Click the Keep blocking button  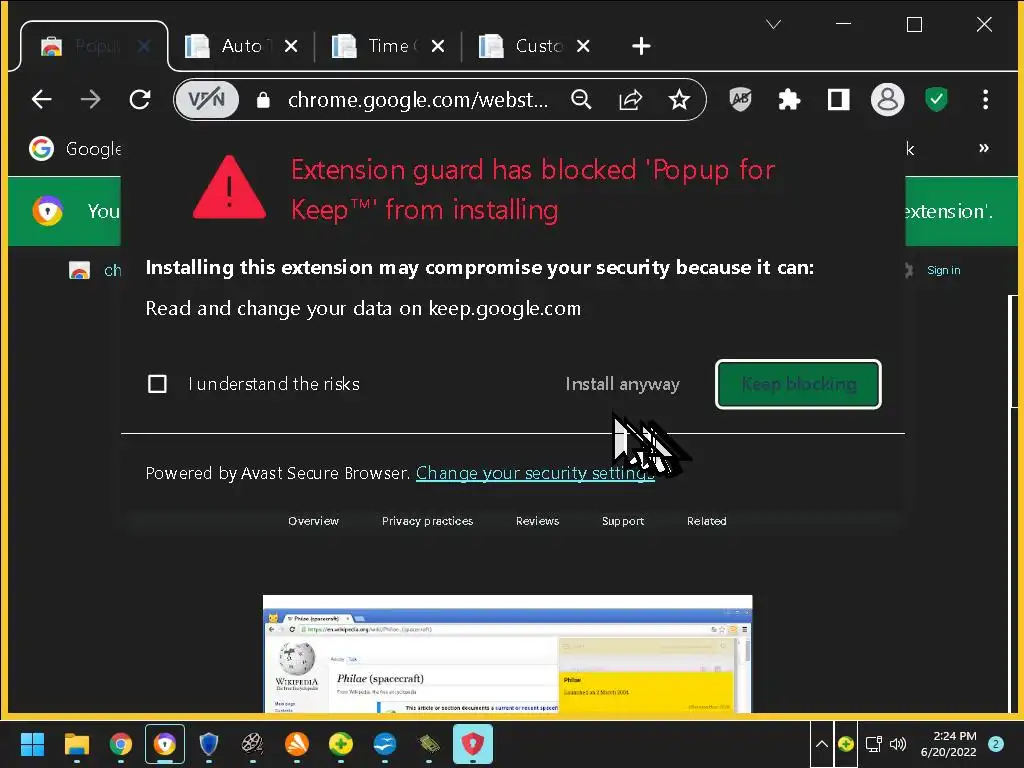click(798, 384)
